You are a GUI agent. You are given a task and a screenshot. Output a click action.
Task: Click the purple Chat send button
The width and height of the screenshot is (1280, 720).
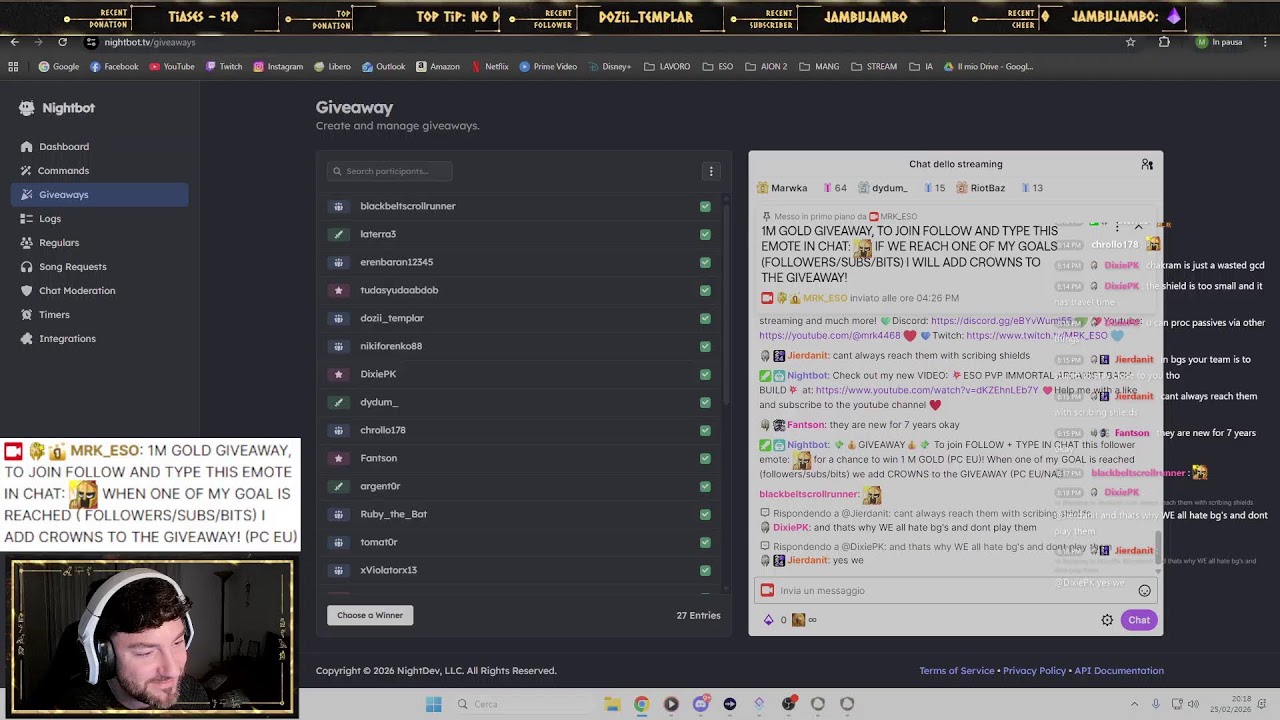point(1139,620)
